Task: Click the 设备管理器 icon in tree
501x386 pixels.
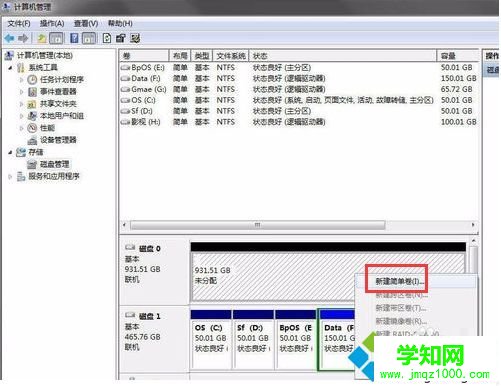Action: point(32,140)
